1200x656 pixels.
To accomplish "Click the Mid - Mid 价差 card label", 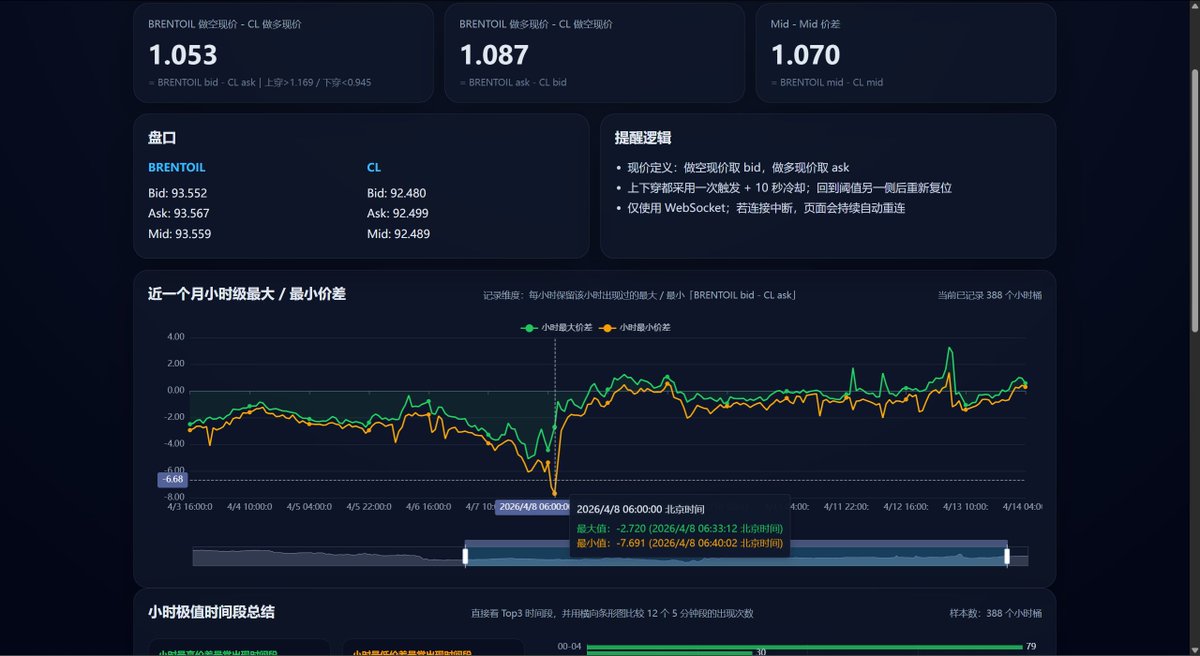I will click(x=805, y=23).
